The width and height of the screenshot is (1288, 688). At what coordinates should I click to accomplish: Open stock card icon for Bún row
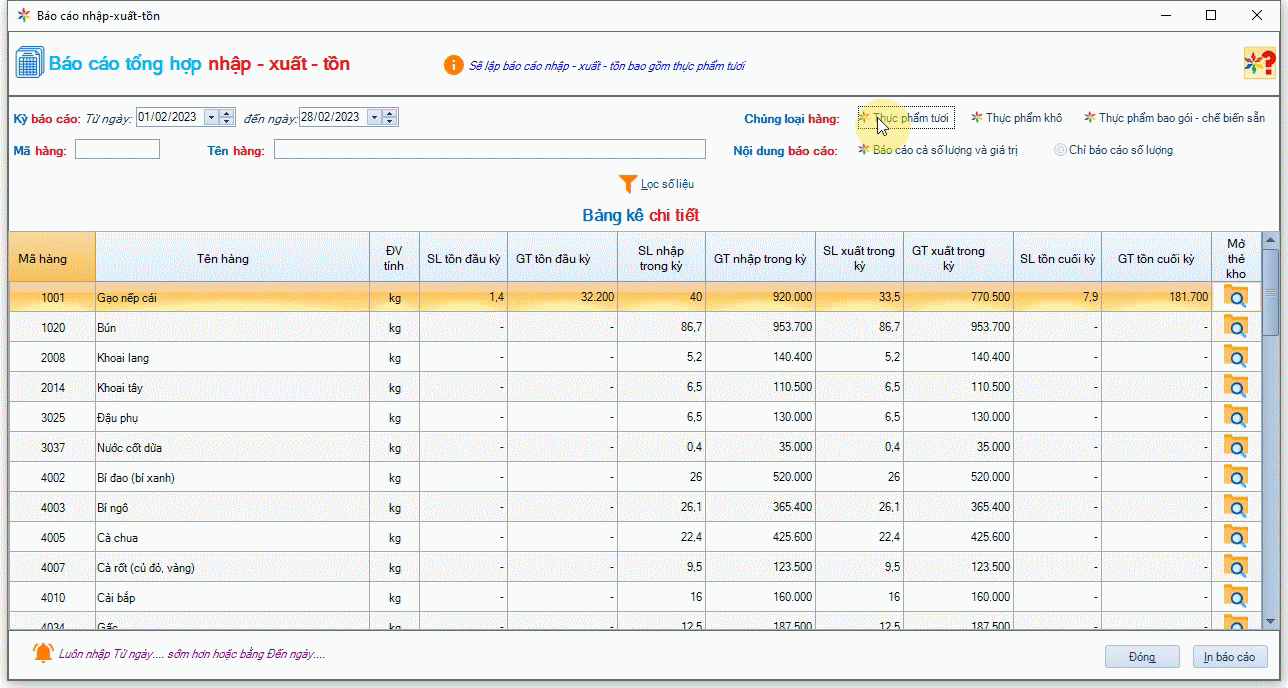tap(1236, 327)
